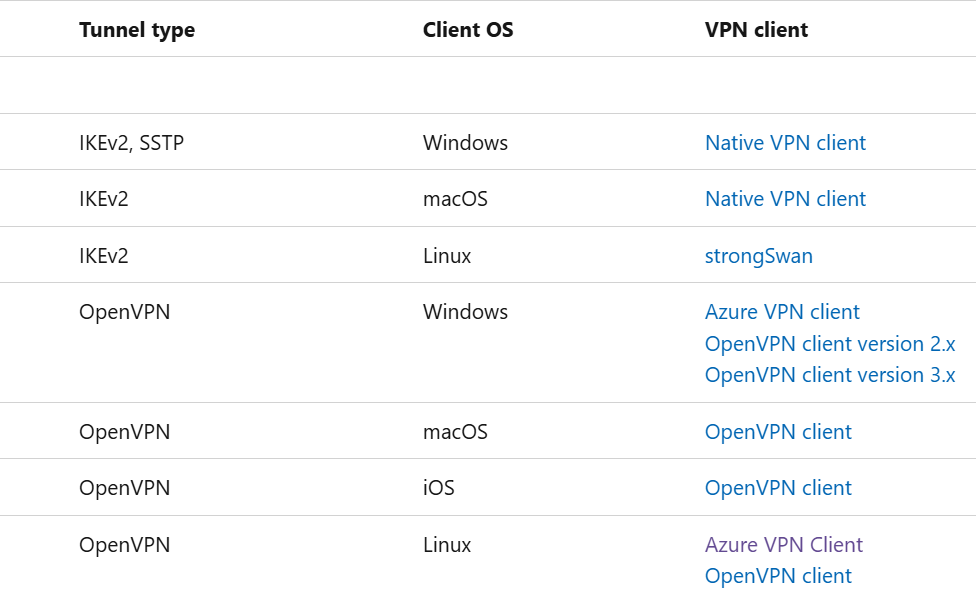Click the Tunnel type column header
This screenshot has height=615, width=976.
[137, 30]
